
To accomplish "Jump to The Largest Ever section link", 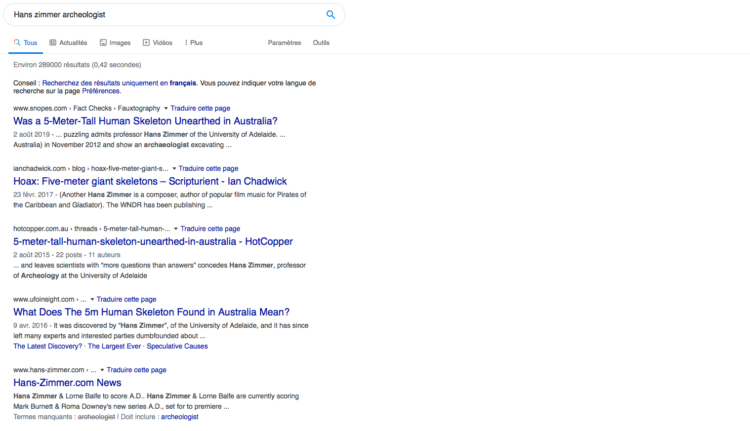I will click(x=114, y=346).
